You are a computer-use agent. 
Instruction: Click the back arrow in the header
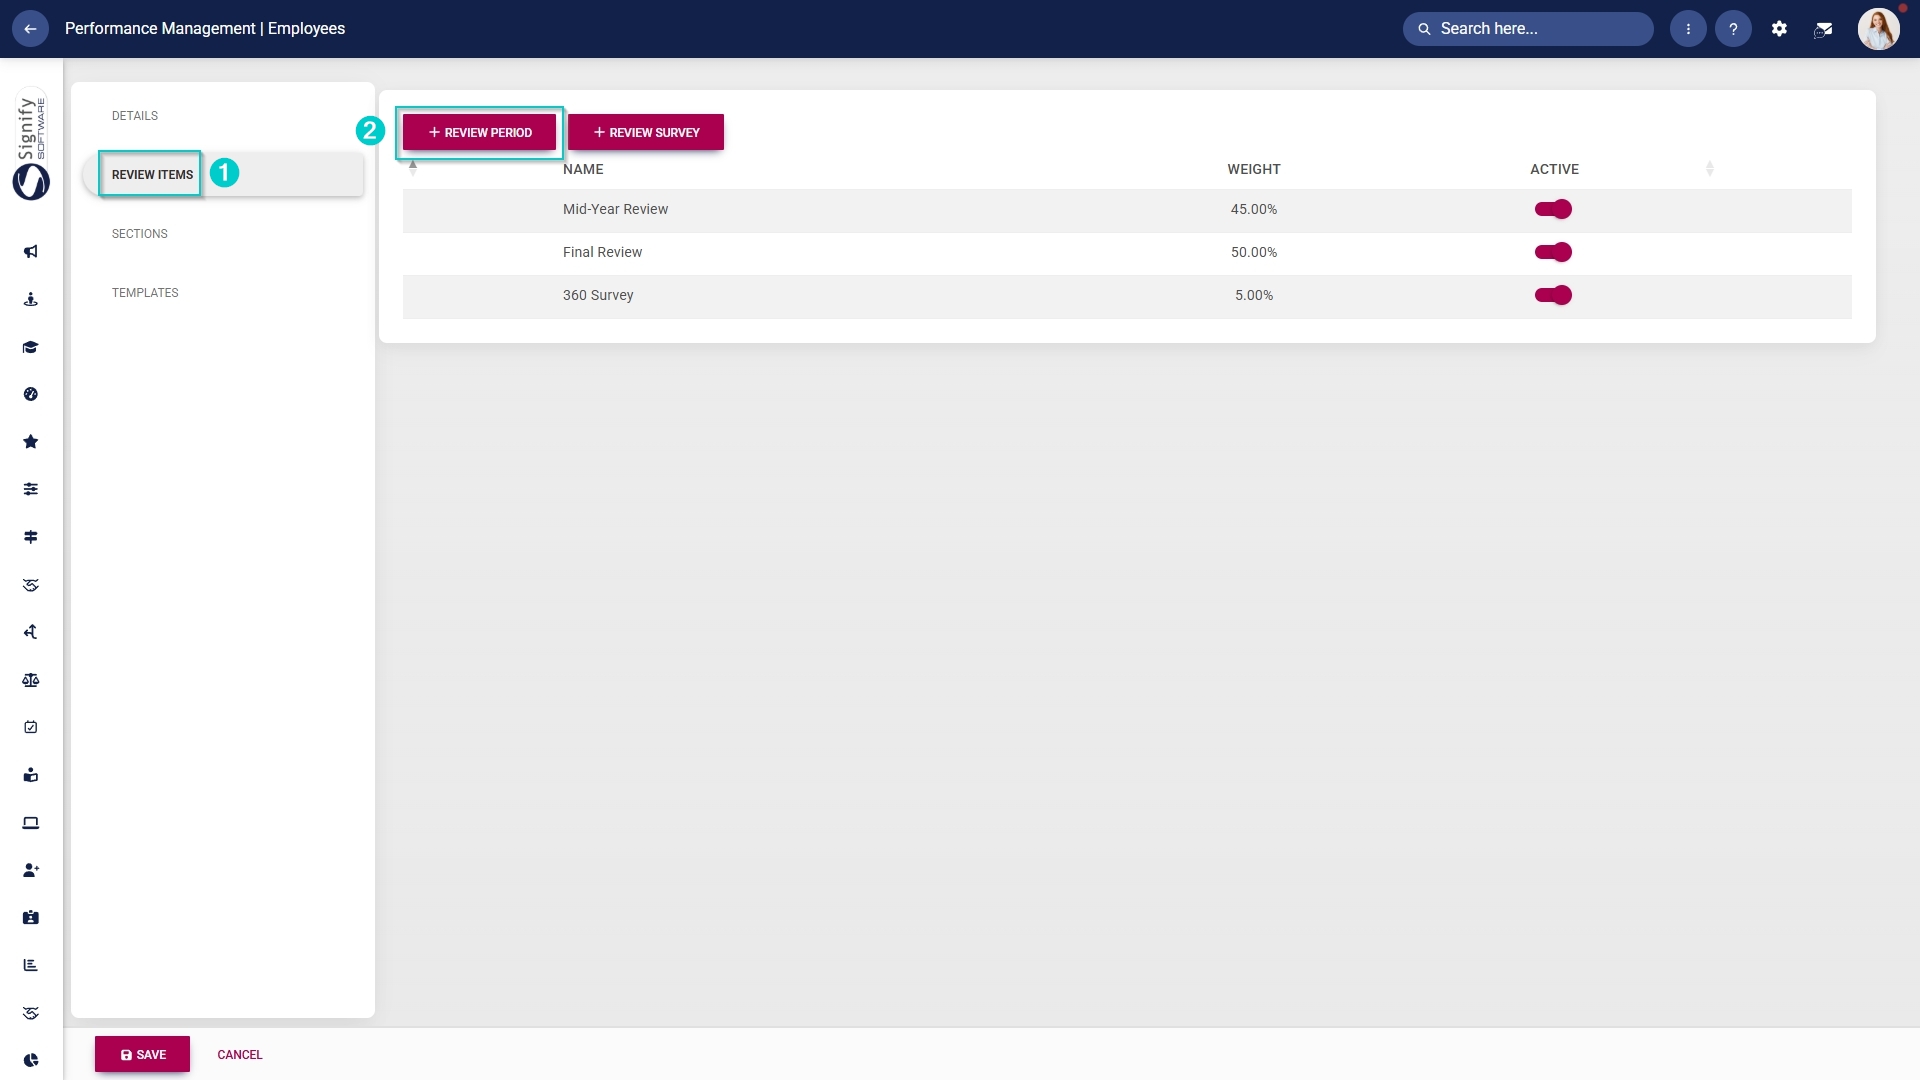pyautogui.click(x=30, y=29)
